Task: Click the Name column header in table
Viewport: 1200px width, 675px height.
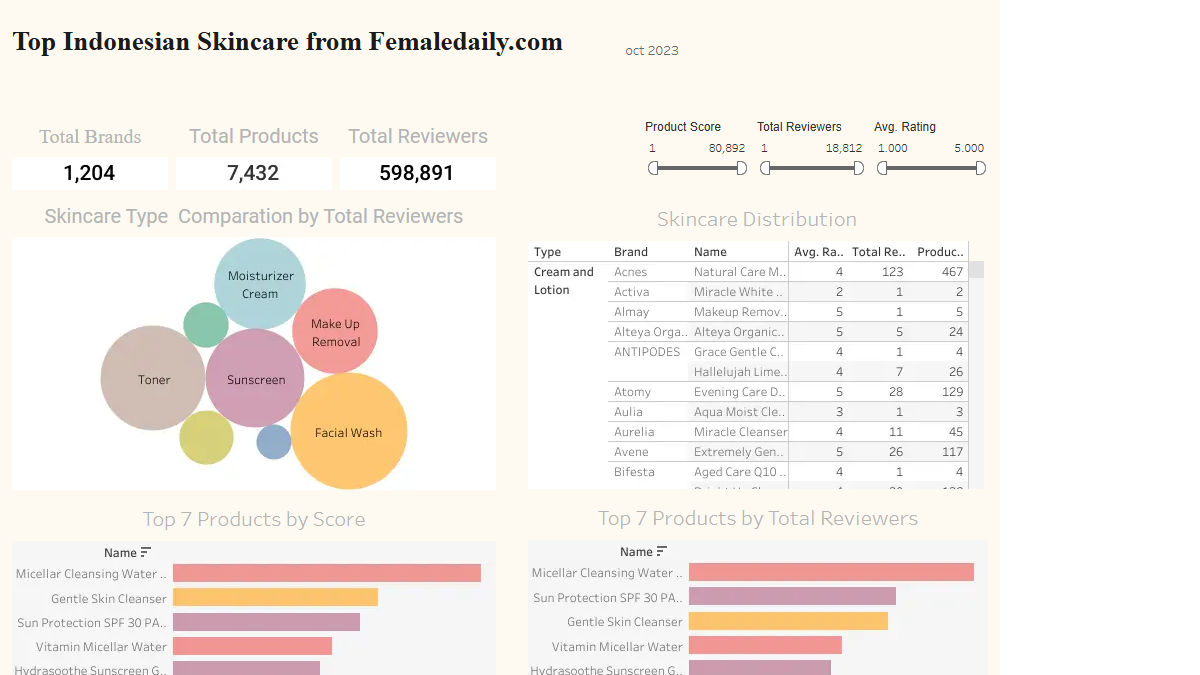Action: point(710,252)
